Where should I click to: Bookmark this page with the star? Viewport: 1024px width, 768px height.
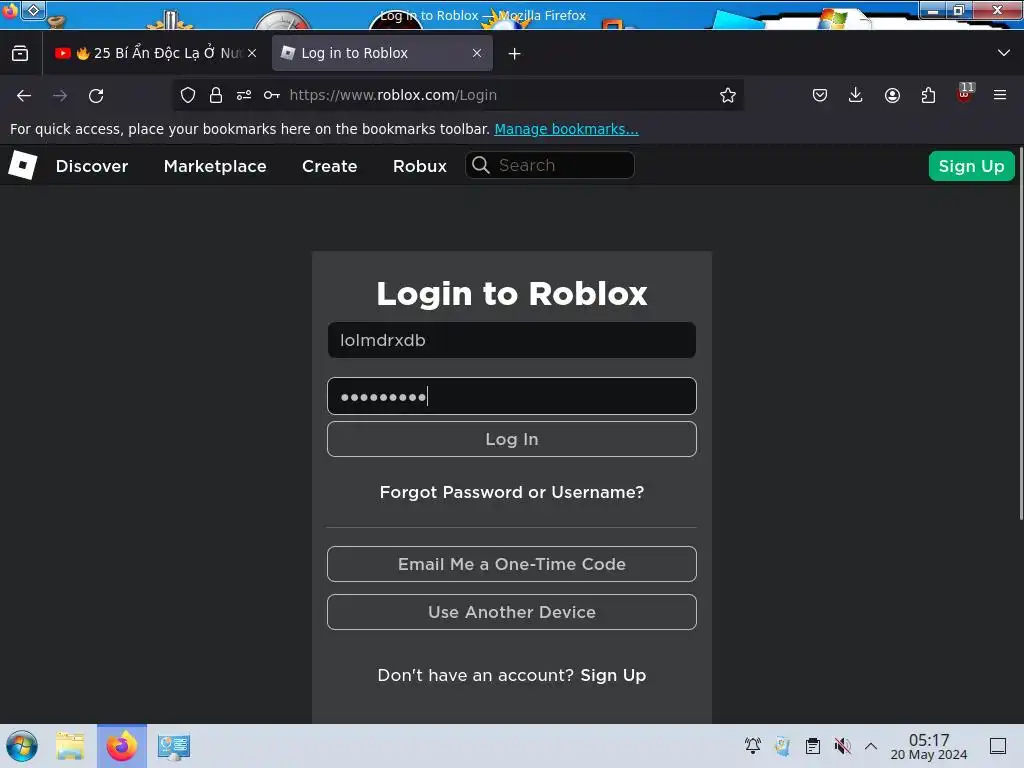(728, 95)
